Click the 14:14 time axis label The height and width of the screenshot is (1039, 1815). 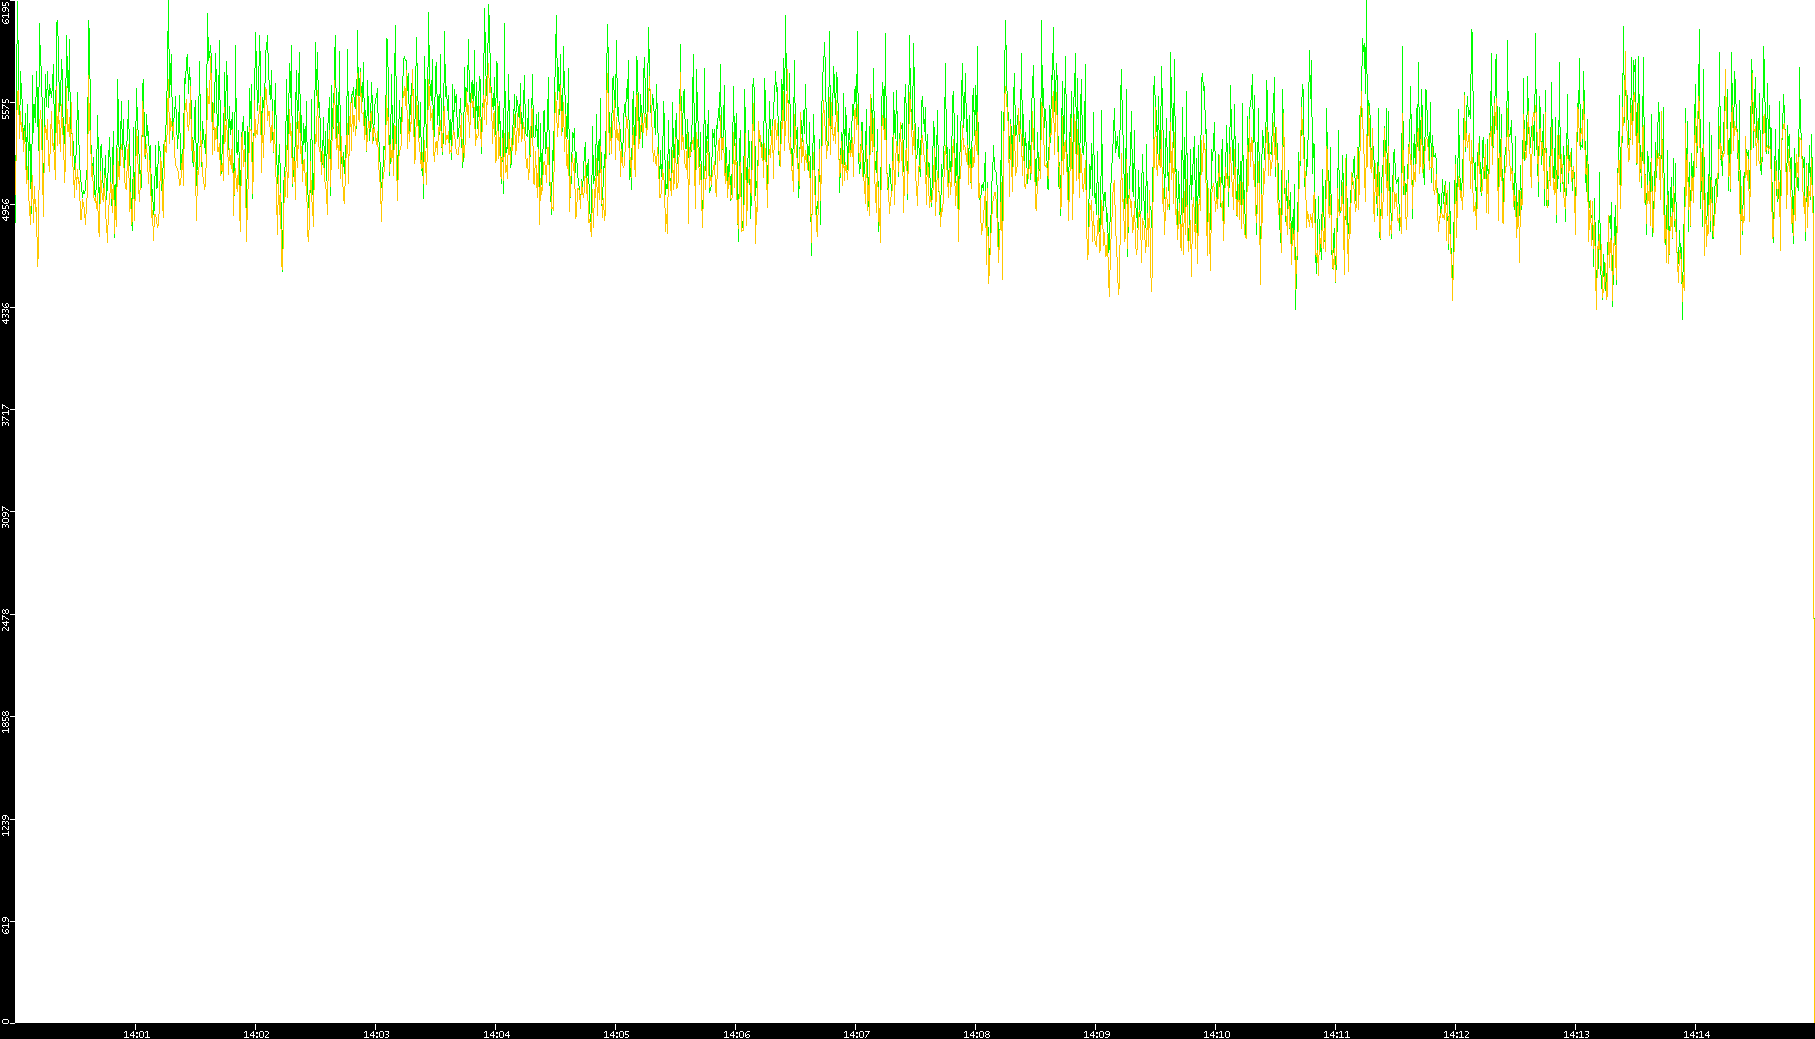(x=1696, y=1034)
